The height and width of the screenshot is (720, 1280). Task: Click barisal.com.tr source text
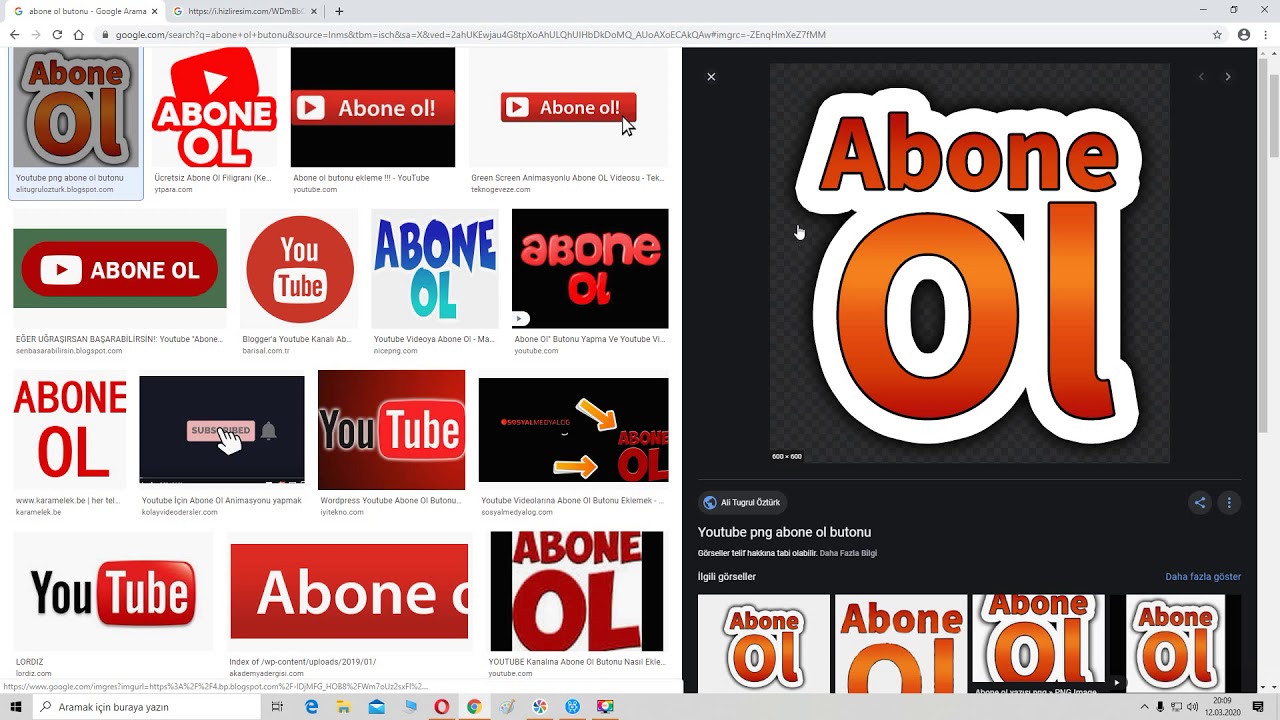(265, 351)
